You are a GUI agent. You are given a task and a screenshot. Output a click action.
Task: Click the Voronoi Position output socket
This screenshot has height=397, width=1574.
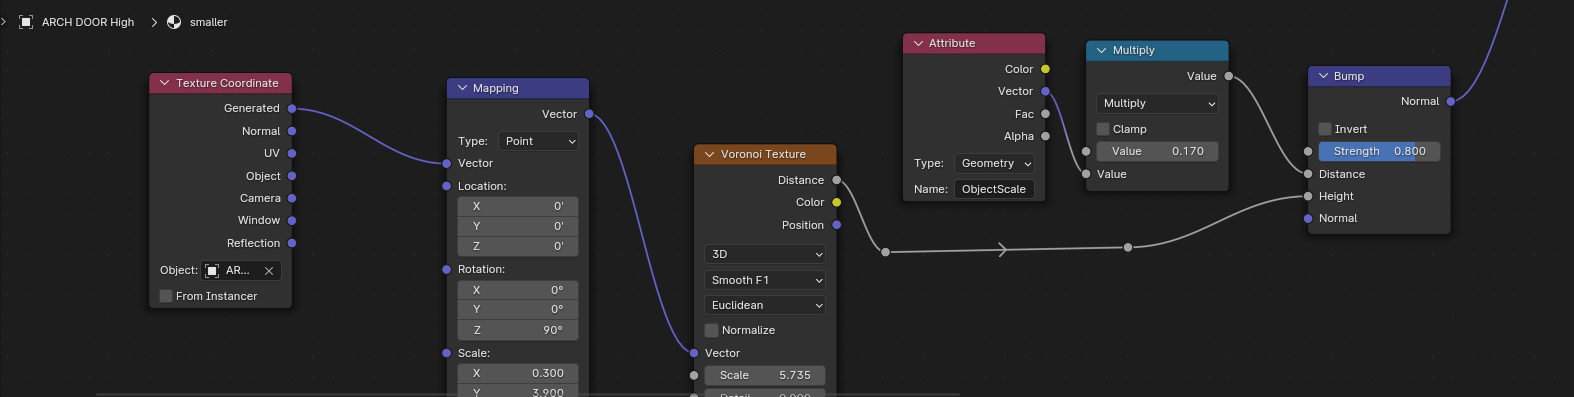tap(837, 225)
